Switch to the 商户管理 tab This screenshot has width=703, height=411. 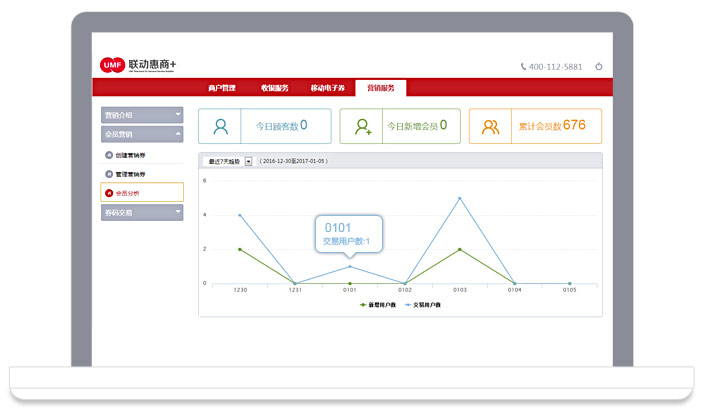tap(221, 88)
